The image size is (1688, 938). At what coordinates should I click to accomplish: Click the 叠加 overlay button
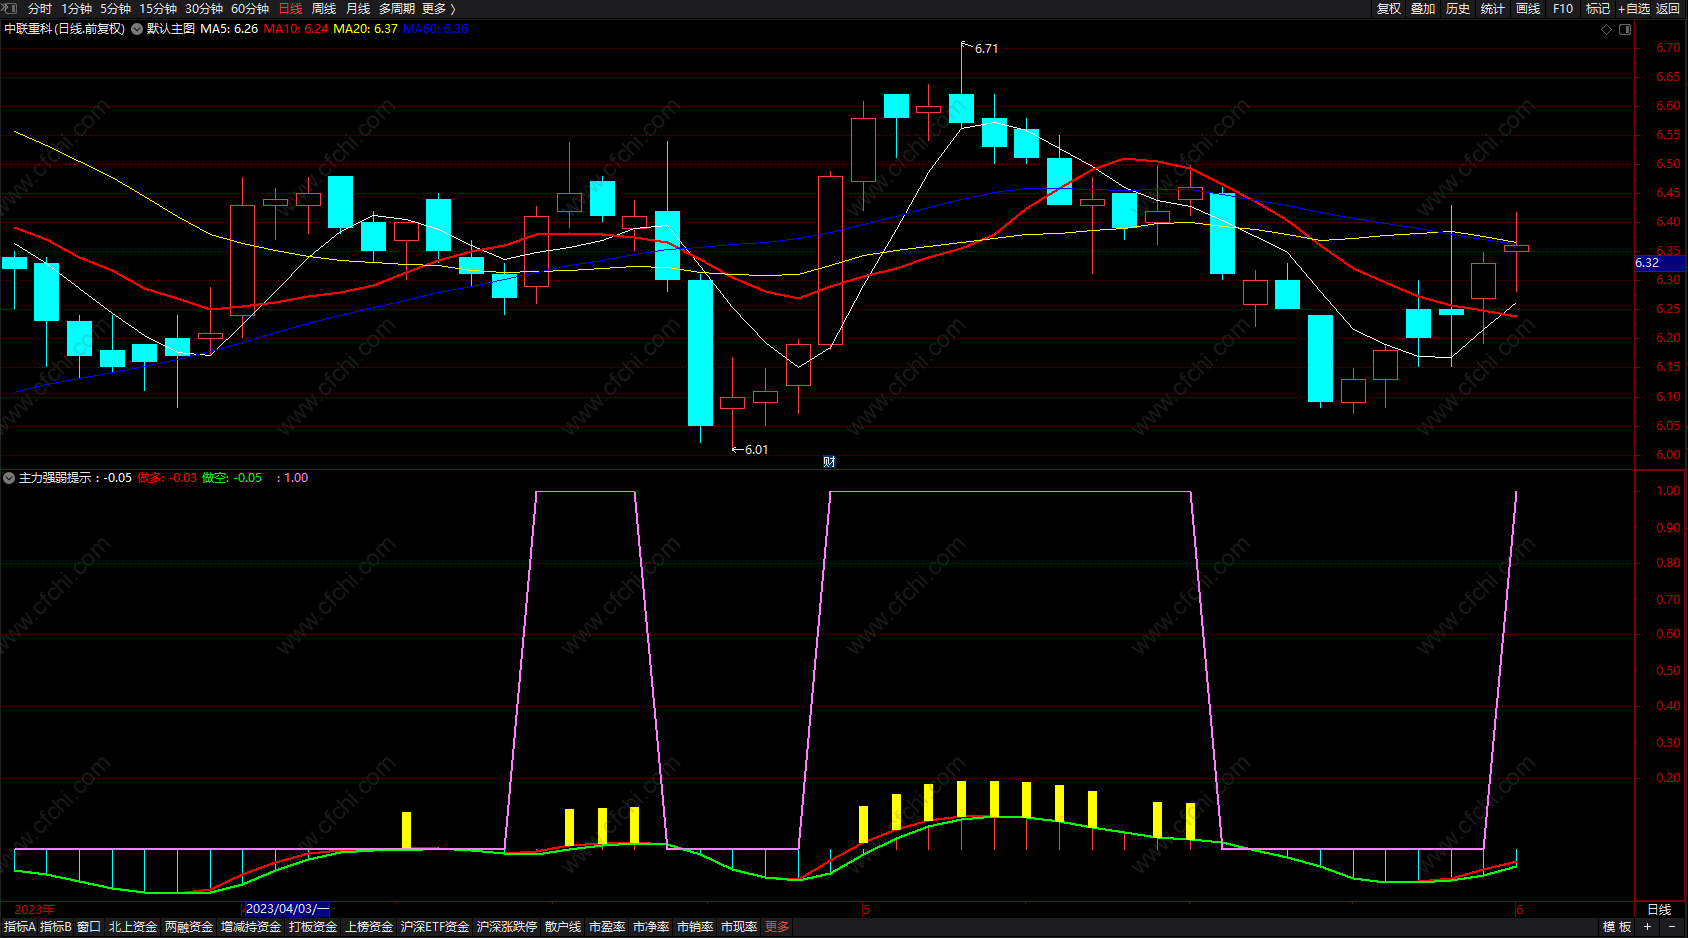click(x=1423, y=8)
